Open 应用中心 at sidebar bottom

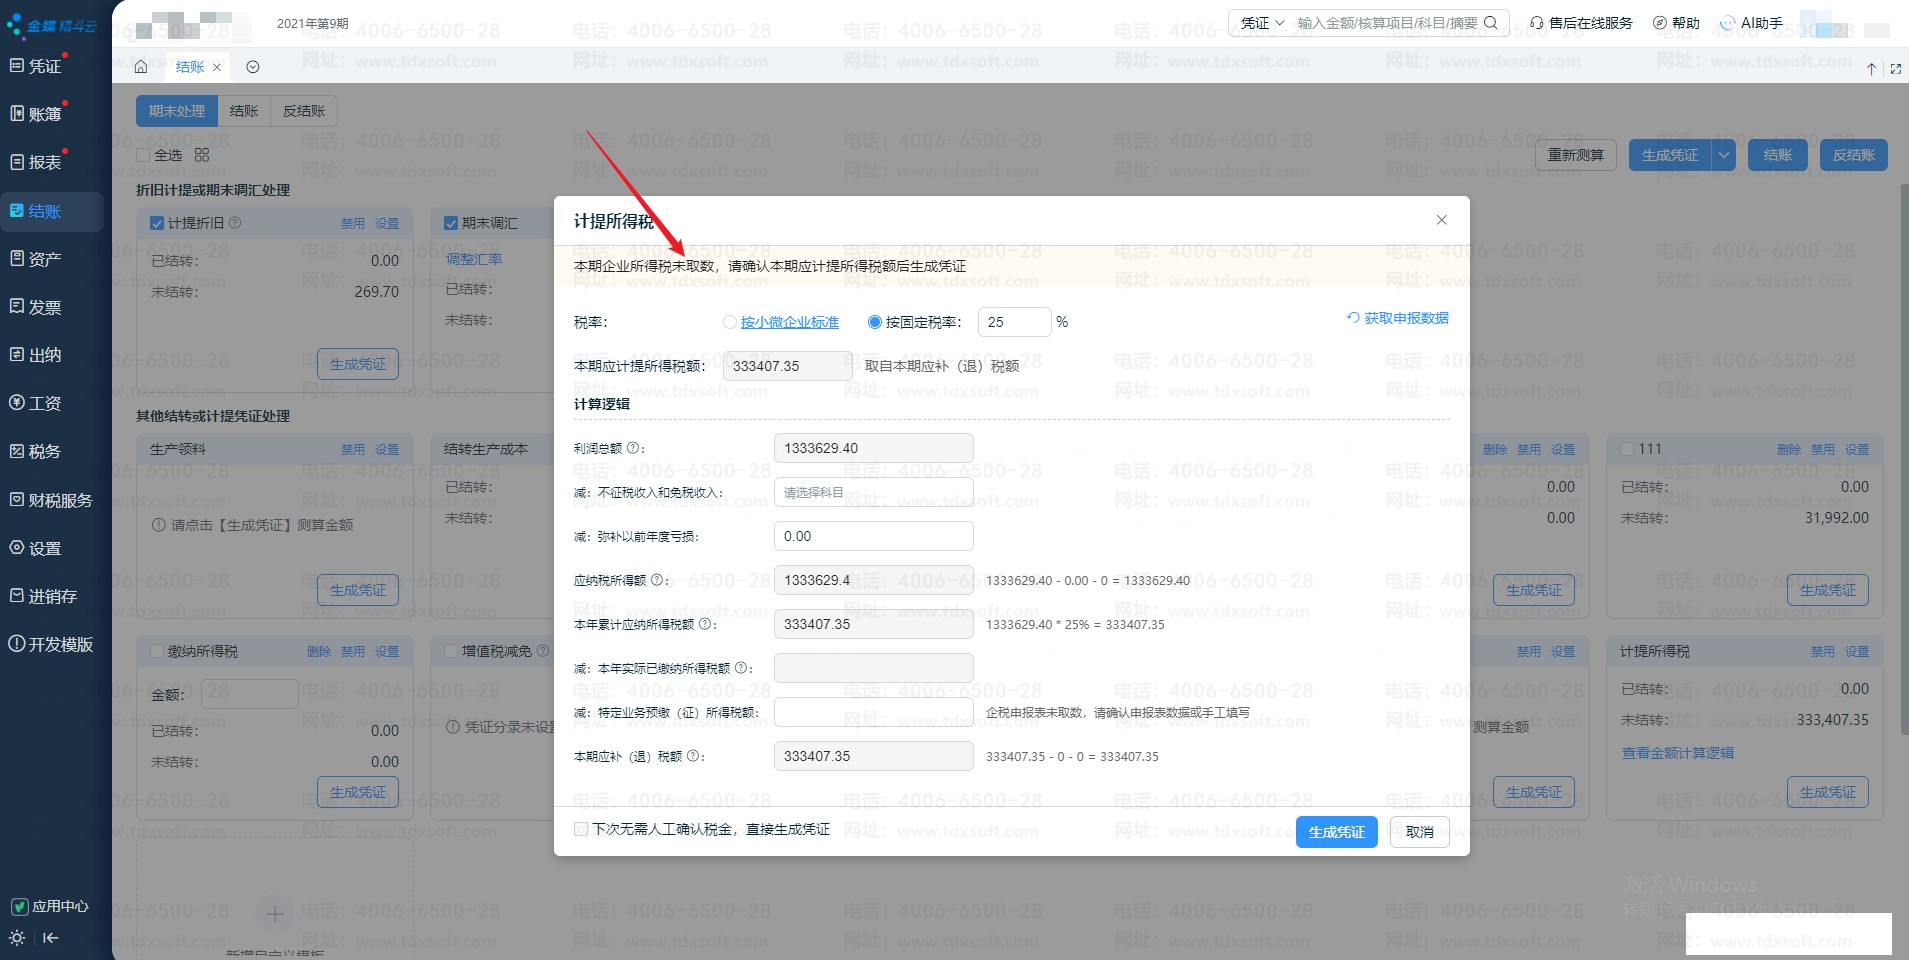(x=50, y=906)
